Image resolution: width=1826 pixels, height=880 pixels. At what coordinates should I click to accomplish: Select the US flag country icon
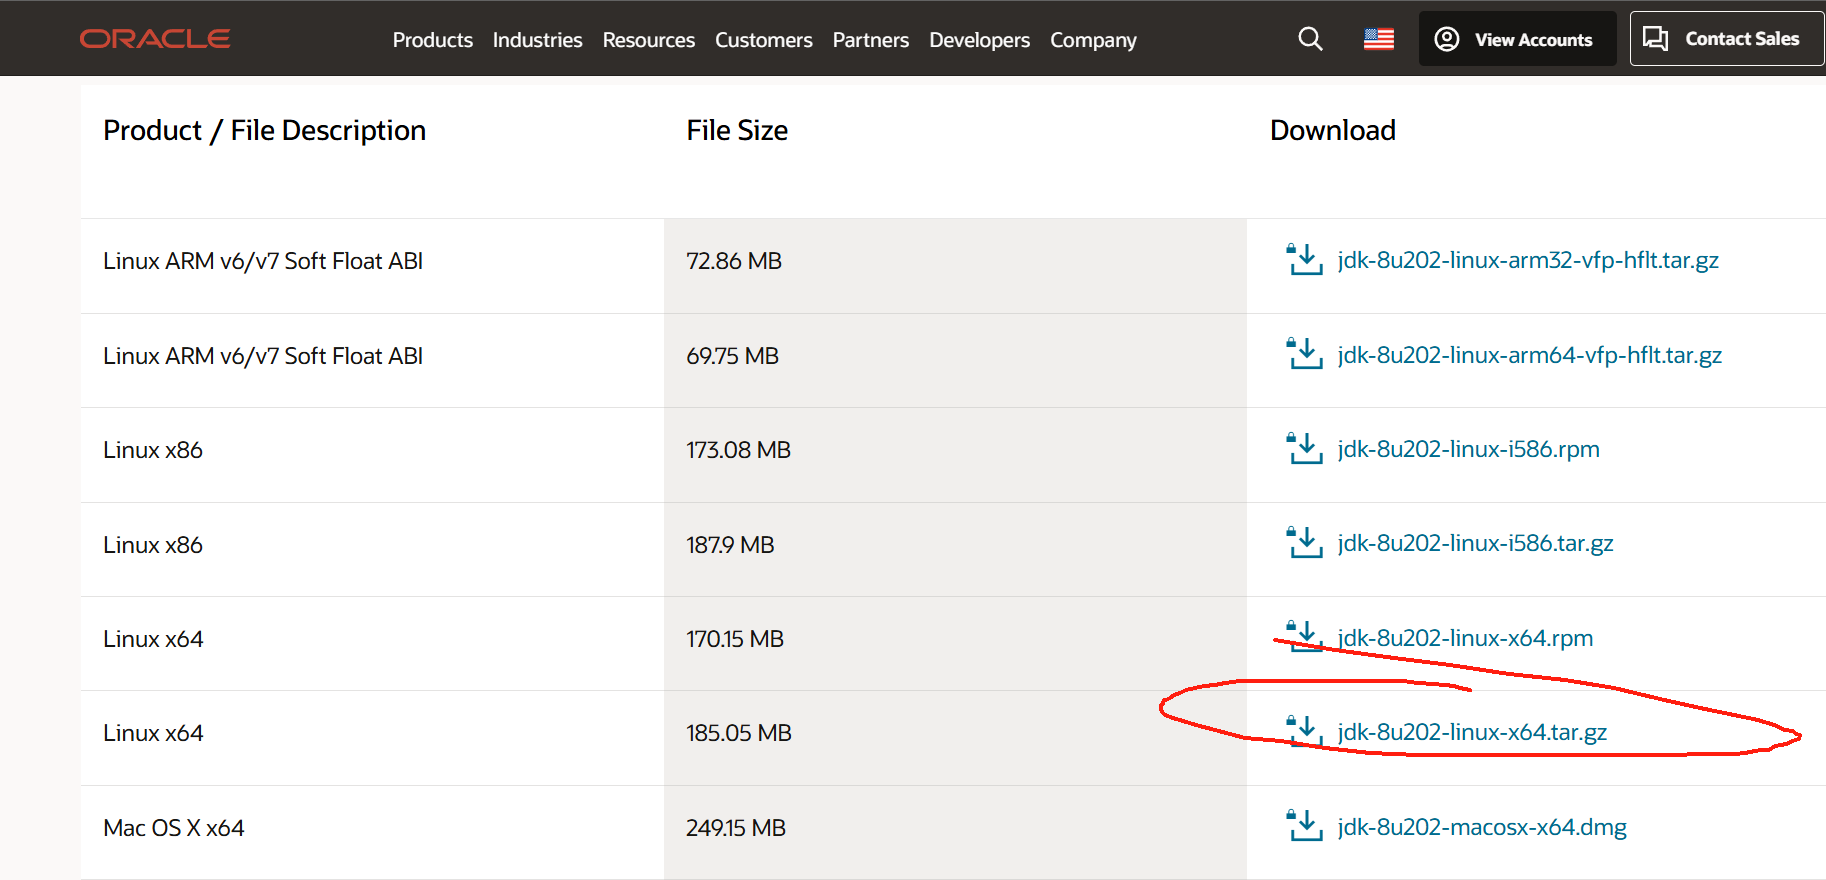pyautogui.click(x=1379, y=39)
